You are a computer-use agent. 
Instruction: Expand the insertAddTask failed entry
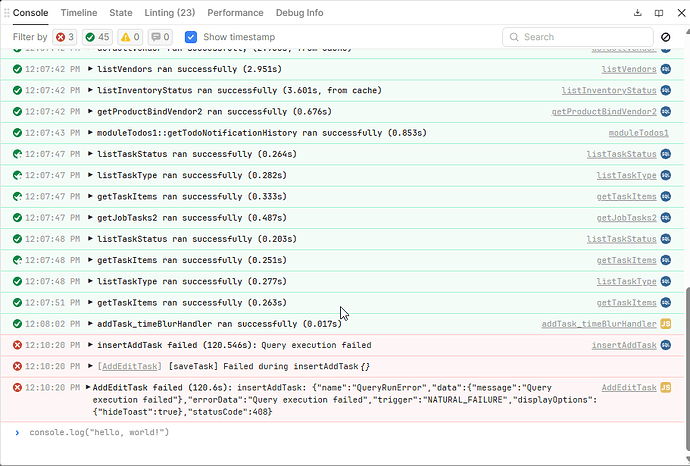click(90, 345)
